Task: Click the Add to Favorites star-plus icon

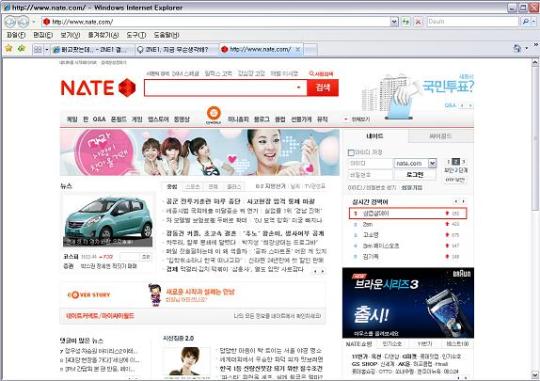Action: [22, 49]
